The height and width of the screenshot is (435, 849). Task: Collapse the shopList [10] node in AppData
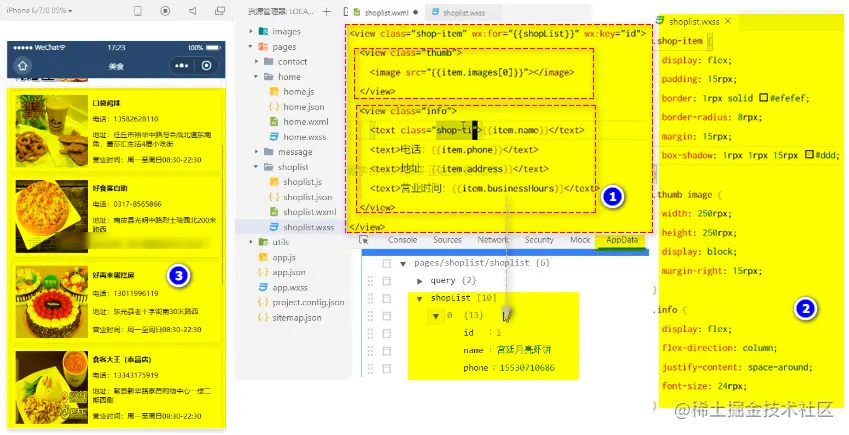(420, 298)
